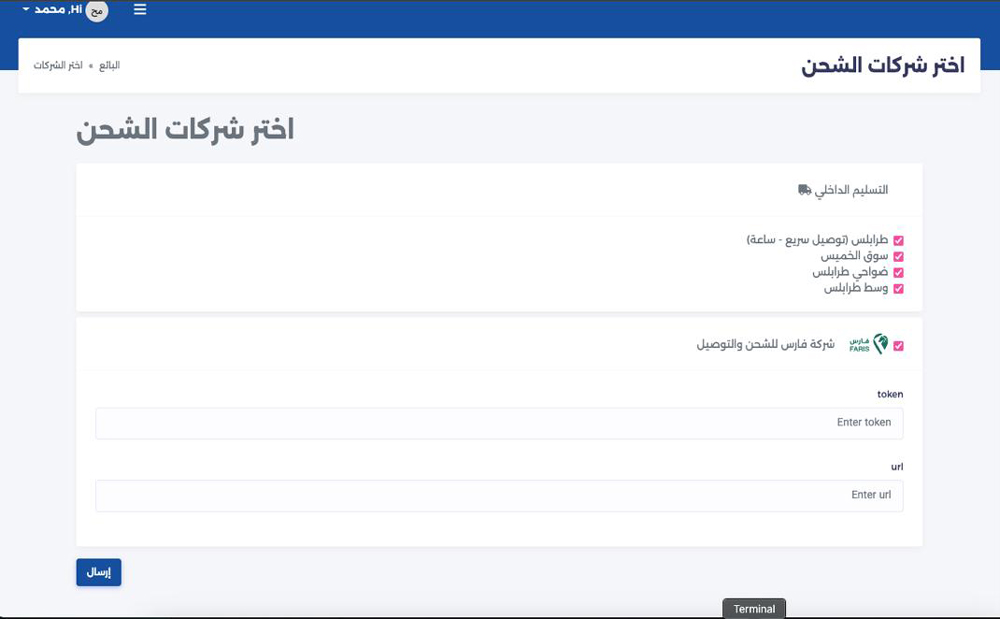Focus the Enter url input field
The height and width of the screenshot is (619, 1000).
[x=499, y=495]
